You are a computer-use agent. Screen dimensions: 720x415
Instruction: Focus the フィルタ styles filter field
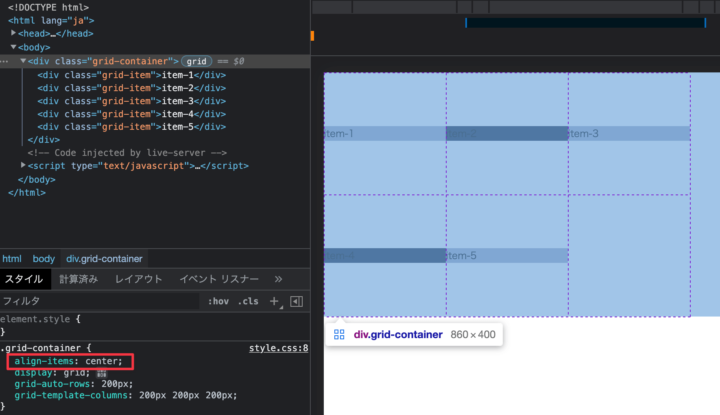[x=100, y=301]
